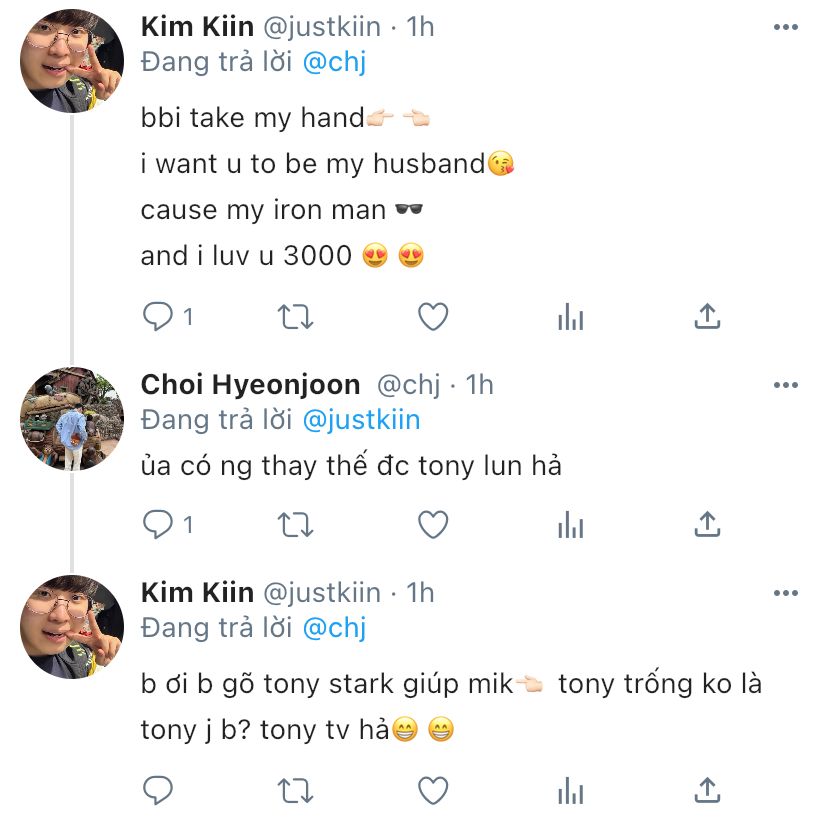
Task: Reply to Choi Hyeonjoon's tweet
Action: pyautogui.click(x=159, y=523)
